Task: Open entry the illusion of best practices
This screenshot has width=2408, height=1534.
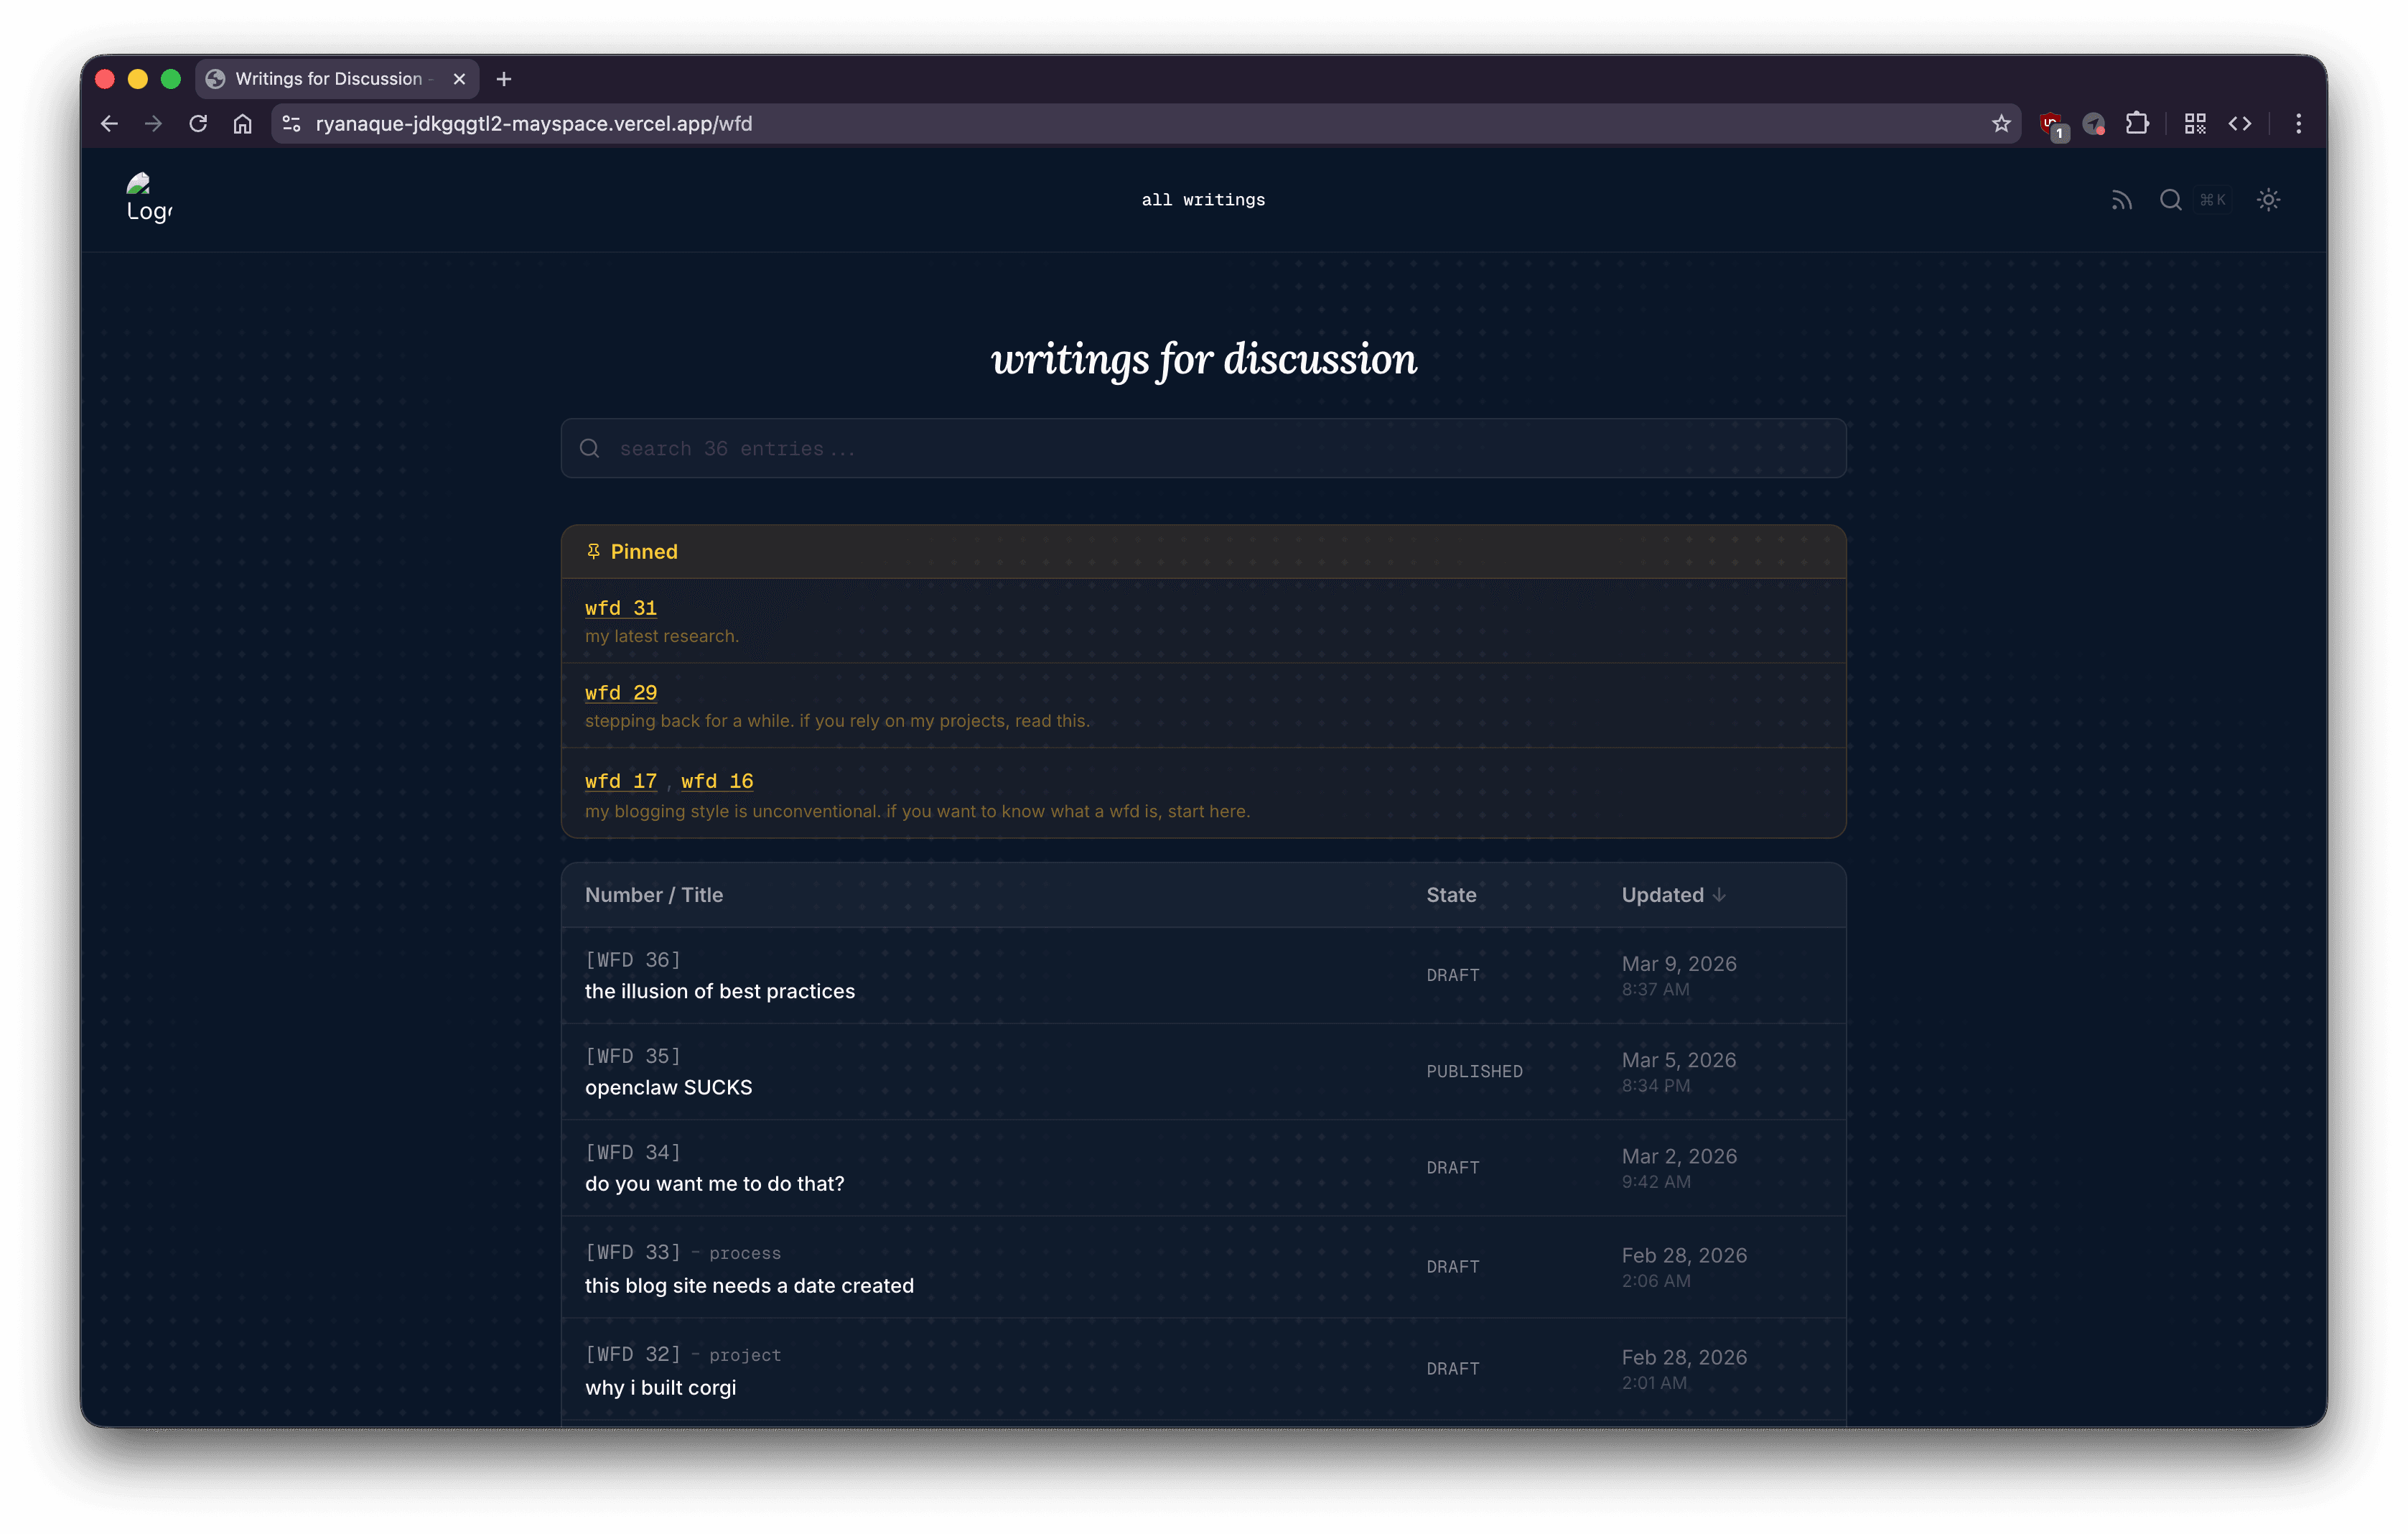Action: (x=720, y=991)
